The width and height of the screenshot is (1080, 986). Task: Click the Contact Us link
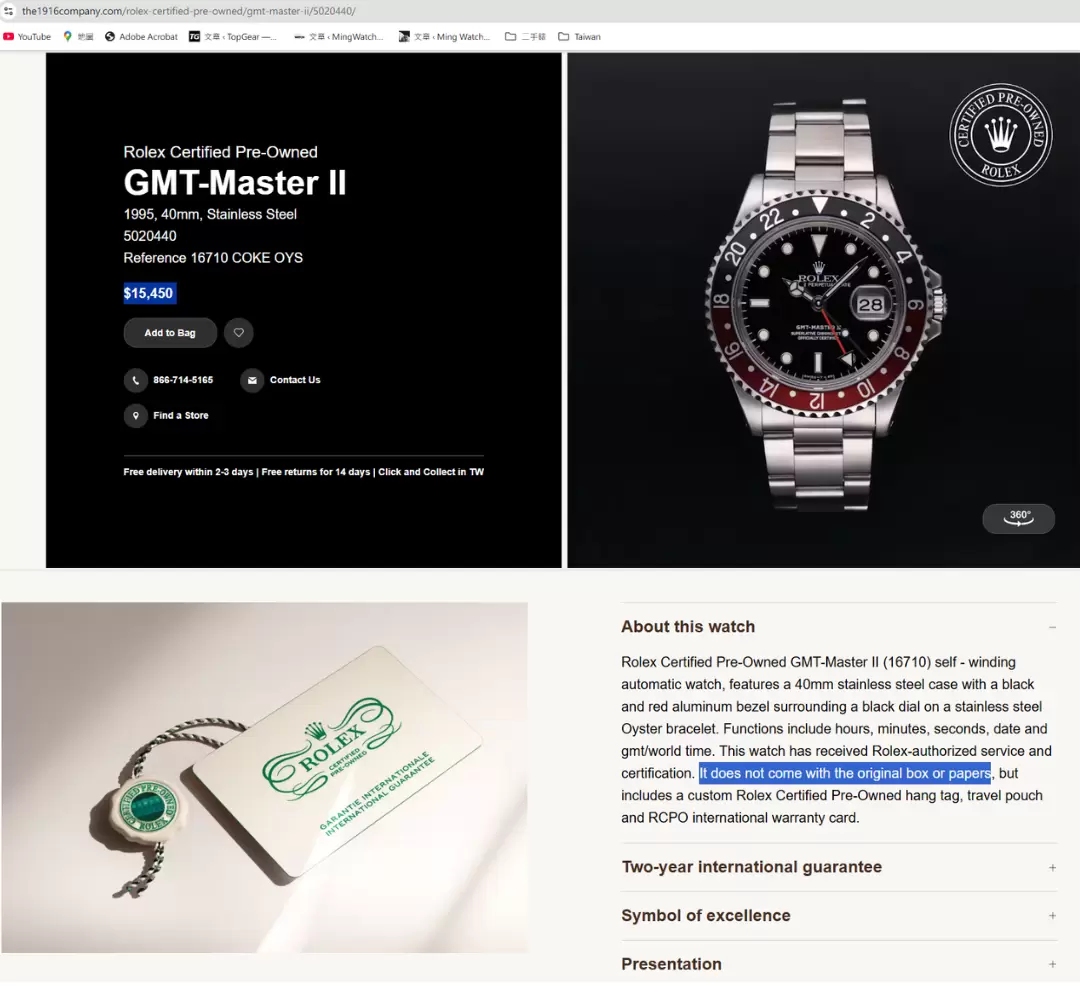click(x=295, y=380)
